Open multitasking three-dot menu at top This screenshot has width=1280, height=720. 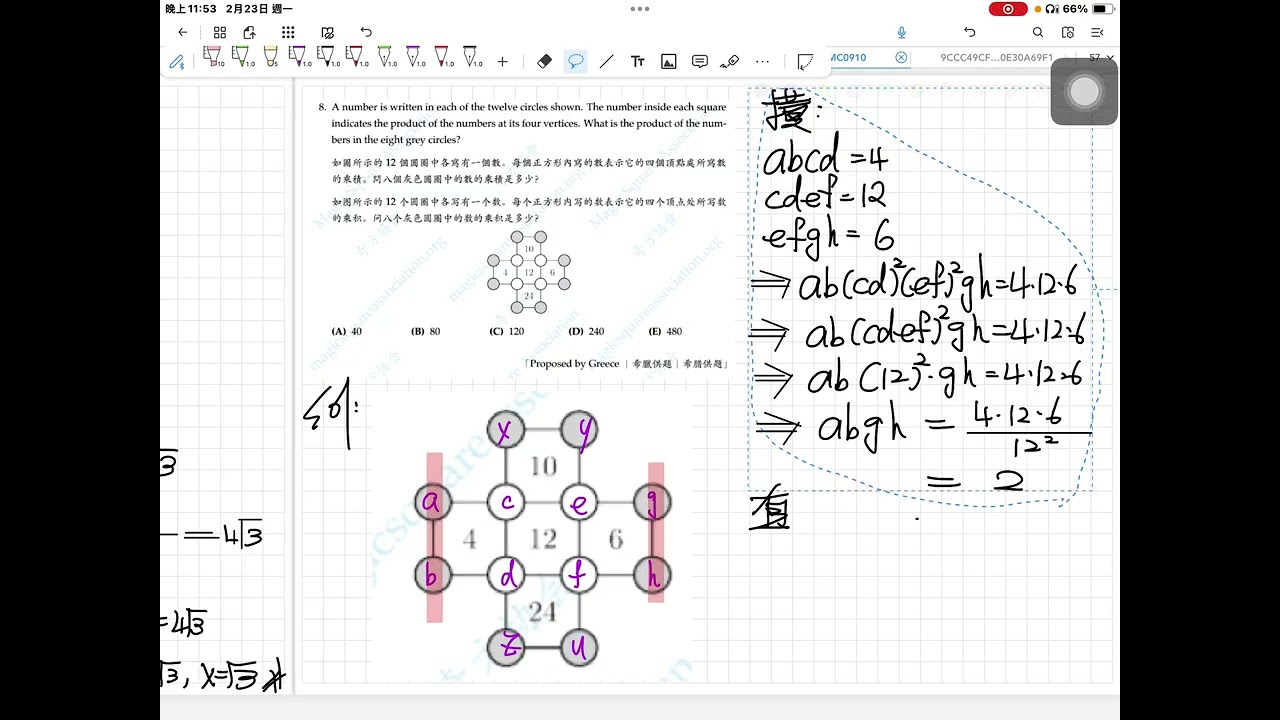[640, 9]
